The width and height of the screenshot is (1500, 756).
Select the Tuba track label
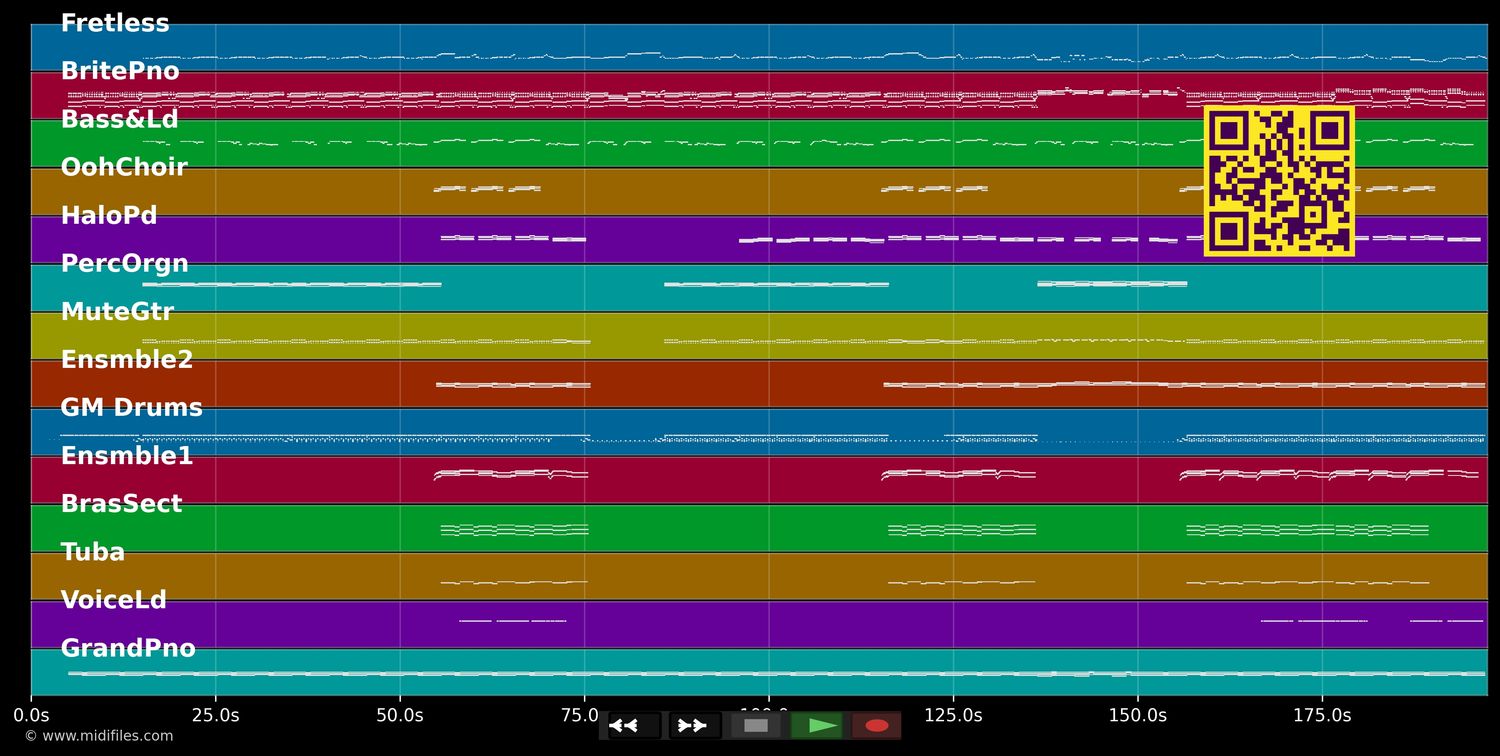click(x=93, y=552)
